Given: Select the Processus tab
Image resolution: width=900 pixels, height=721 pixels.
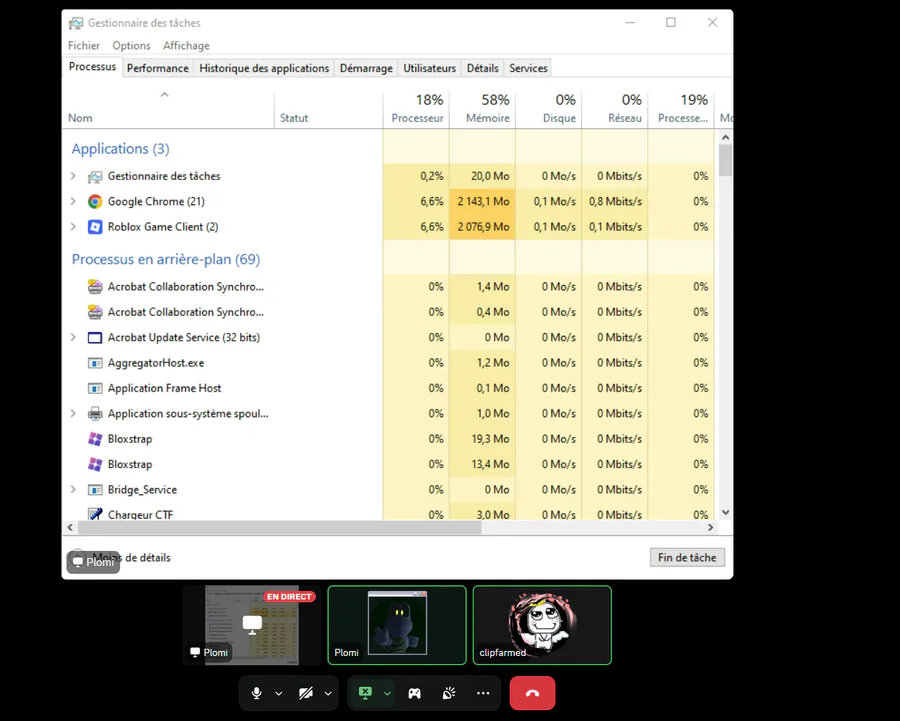Looking at the screenshot, I should (x=92, y=67).
